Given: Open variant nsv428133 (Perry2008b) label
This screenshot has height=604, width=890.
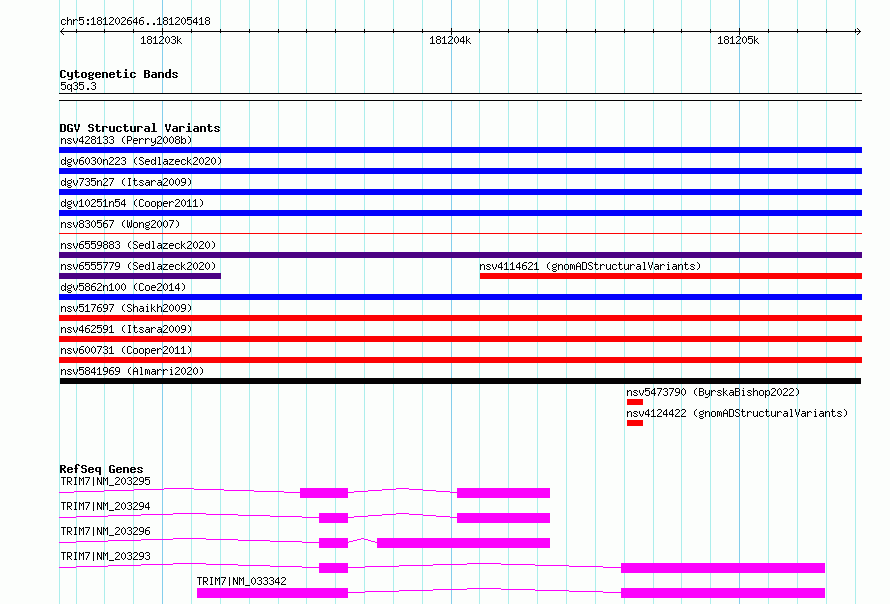Looking at the screenshot, I should pyautogui.click(x=126, y=140).
